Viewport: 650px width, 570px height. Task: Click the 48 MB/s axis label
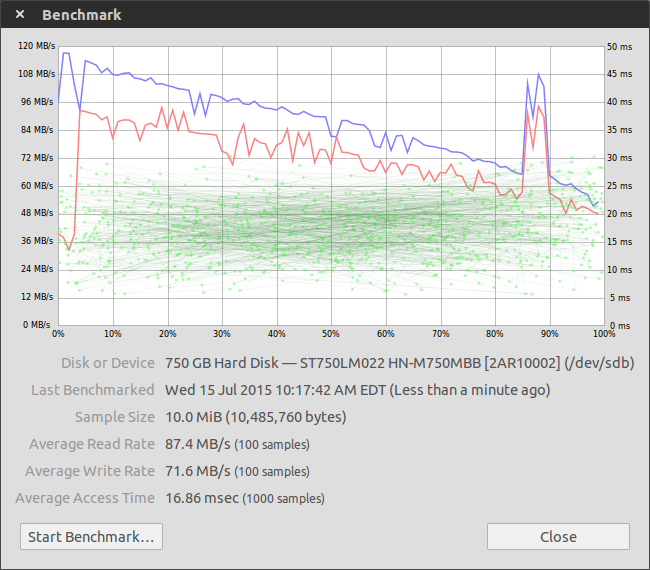tap(37, 213)
